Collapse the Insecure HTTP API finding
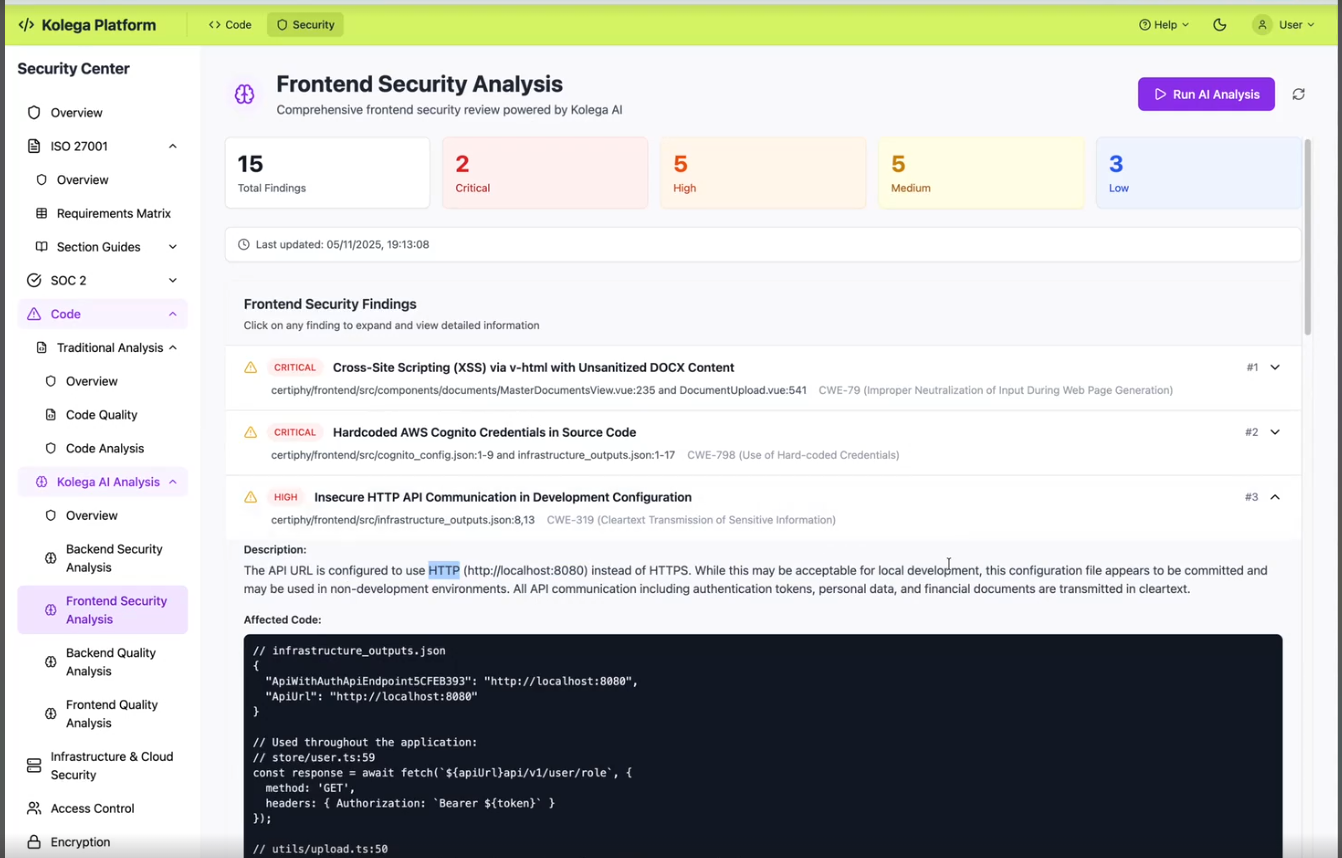This screenshot has width=1342, height=858. click(1274, 496)
